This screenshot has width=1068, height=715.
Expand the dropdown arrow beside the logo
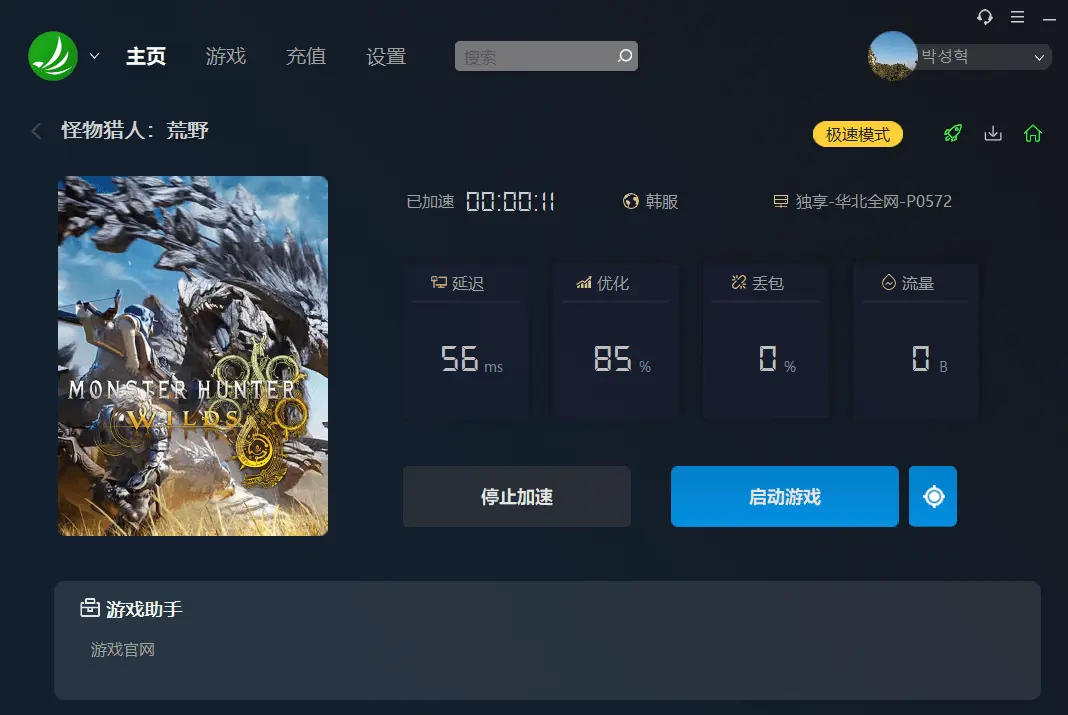tap(95, 56)
